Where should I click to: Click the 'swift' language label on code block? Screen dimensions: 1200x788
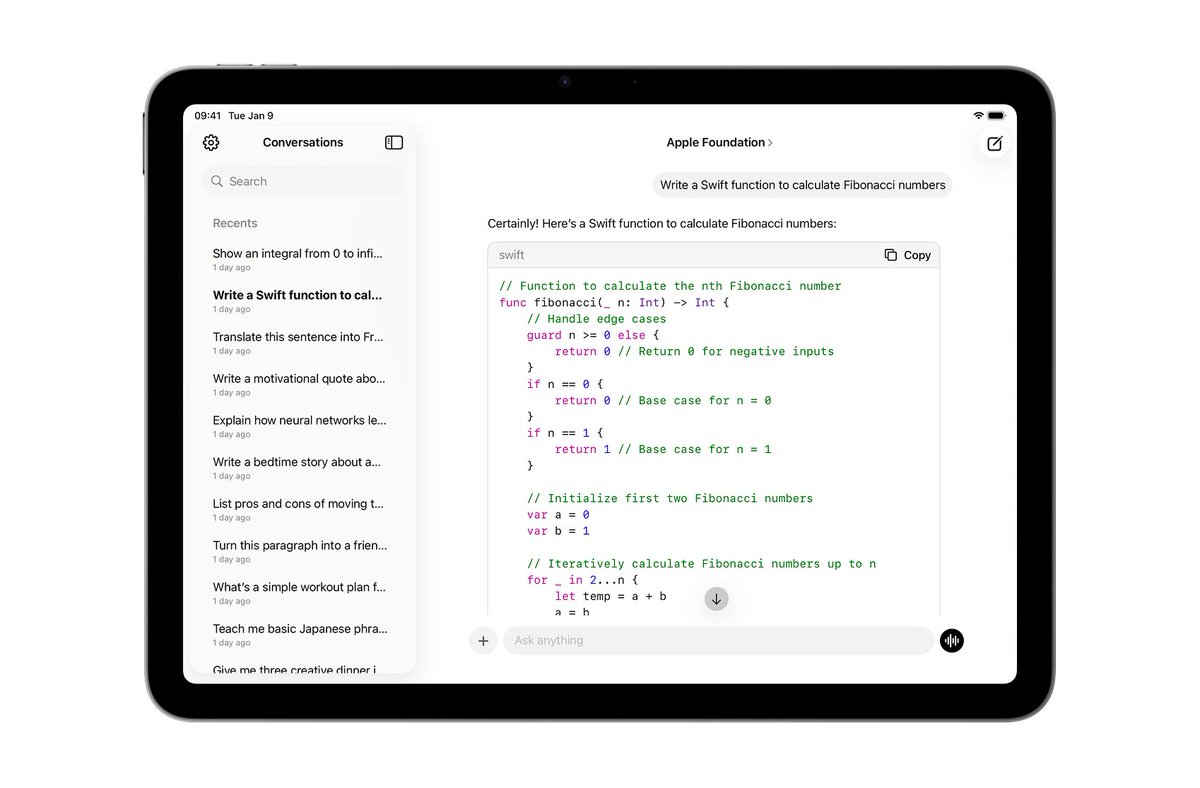point(512,255)
